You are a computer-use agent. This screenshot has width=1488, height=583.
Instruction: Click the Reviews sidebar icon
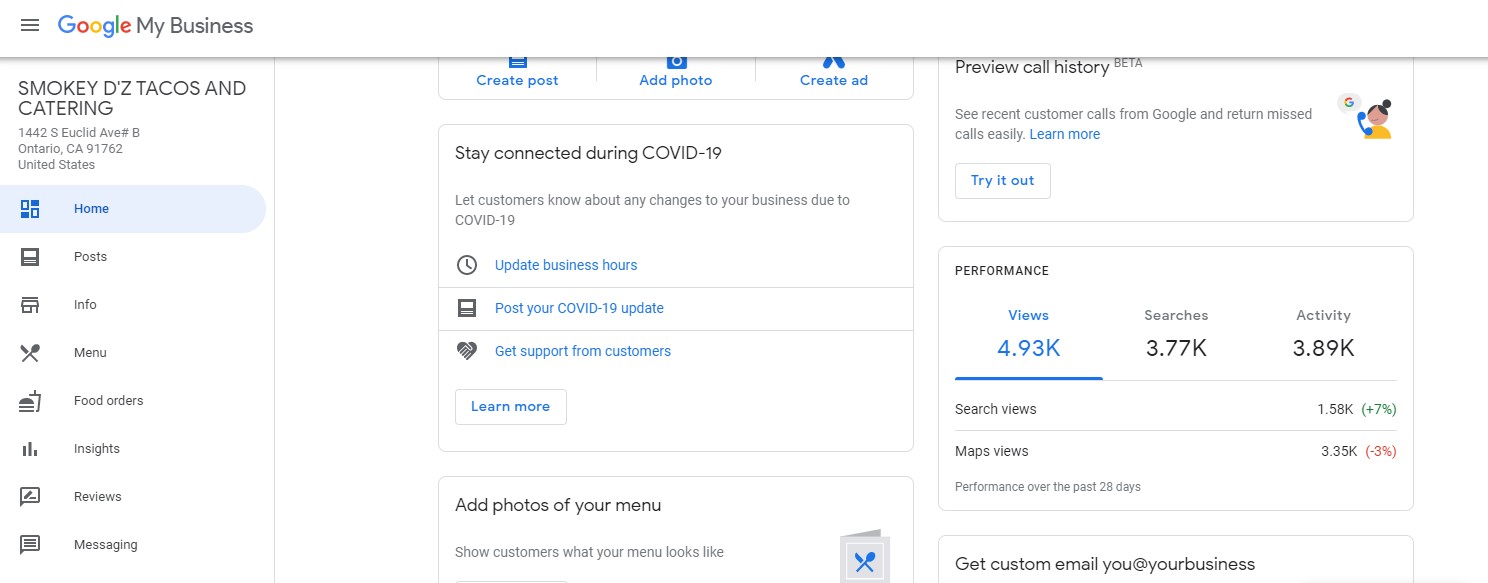30,497
